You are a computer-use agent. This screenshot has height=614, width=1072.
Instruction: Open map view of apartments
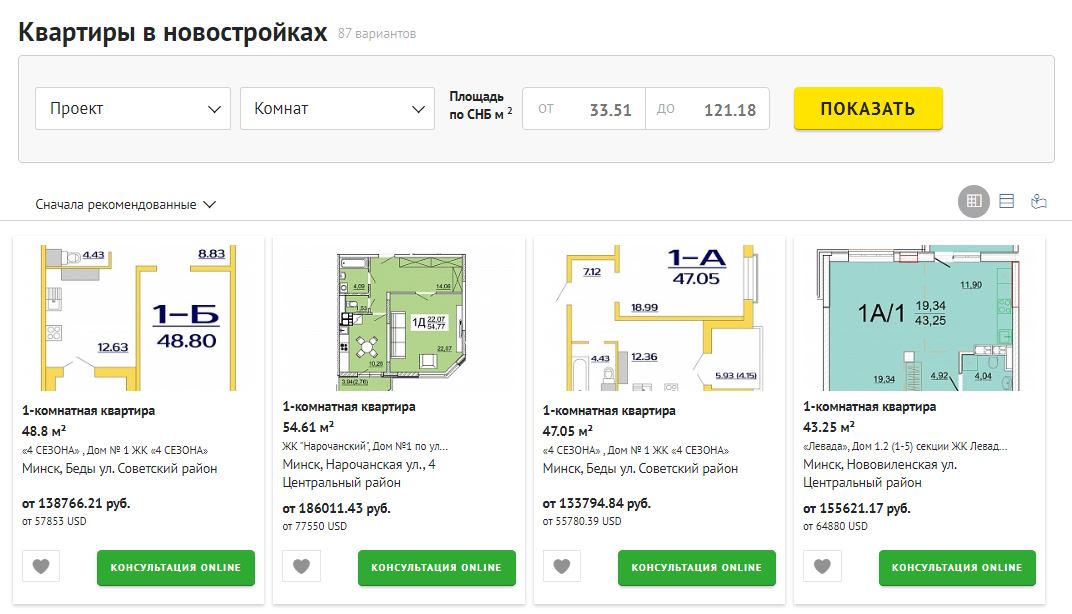coord(1039,201)
